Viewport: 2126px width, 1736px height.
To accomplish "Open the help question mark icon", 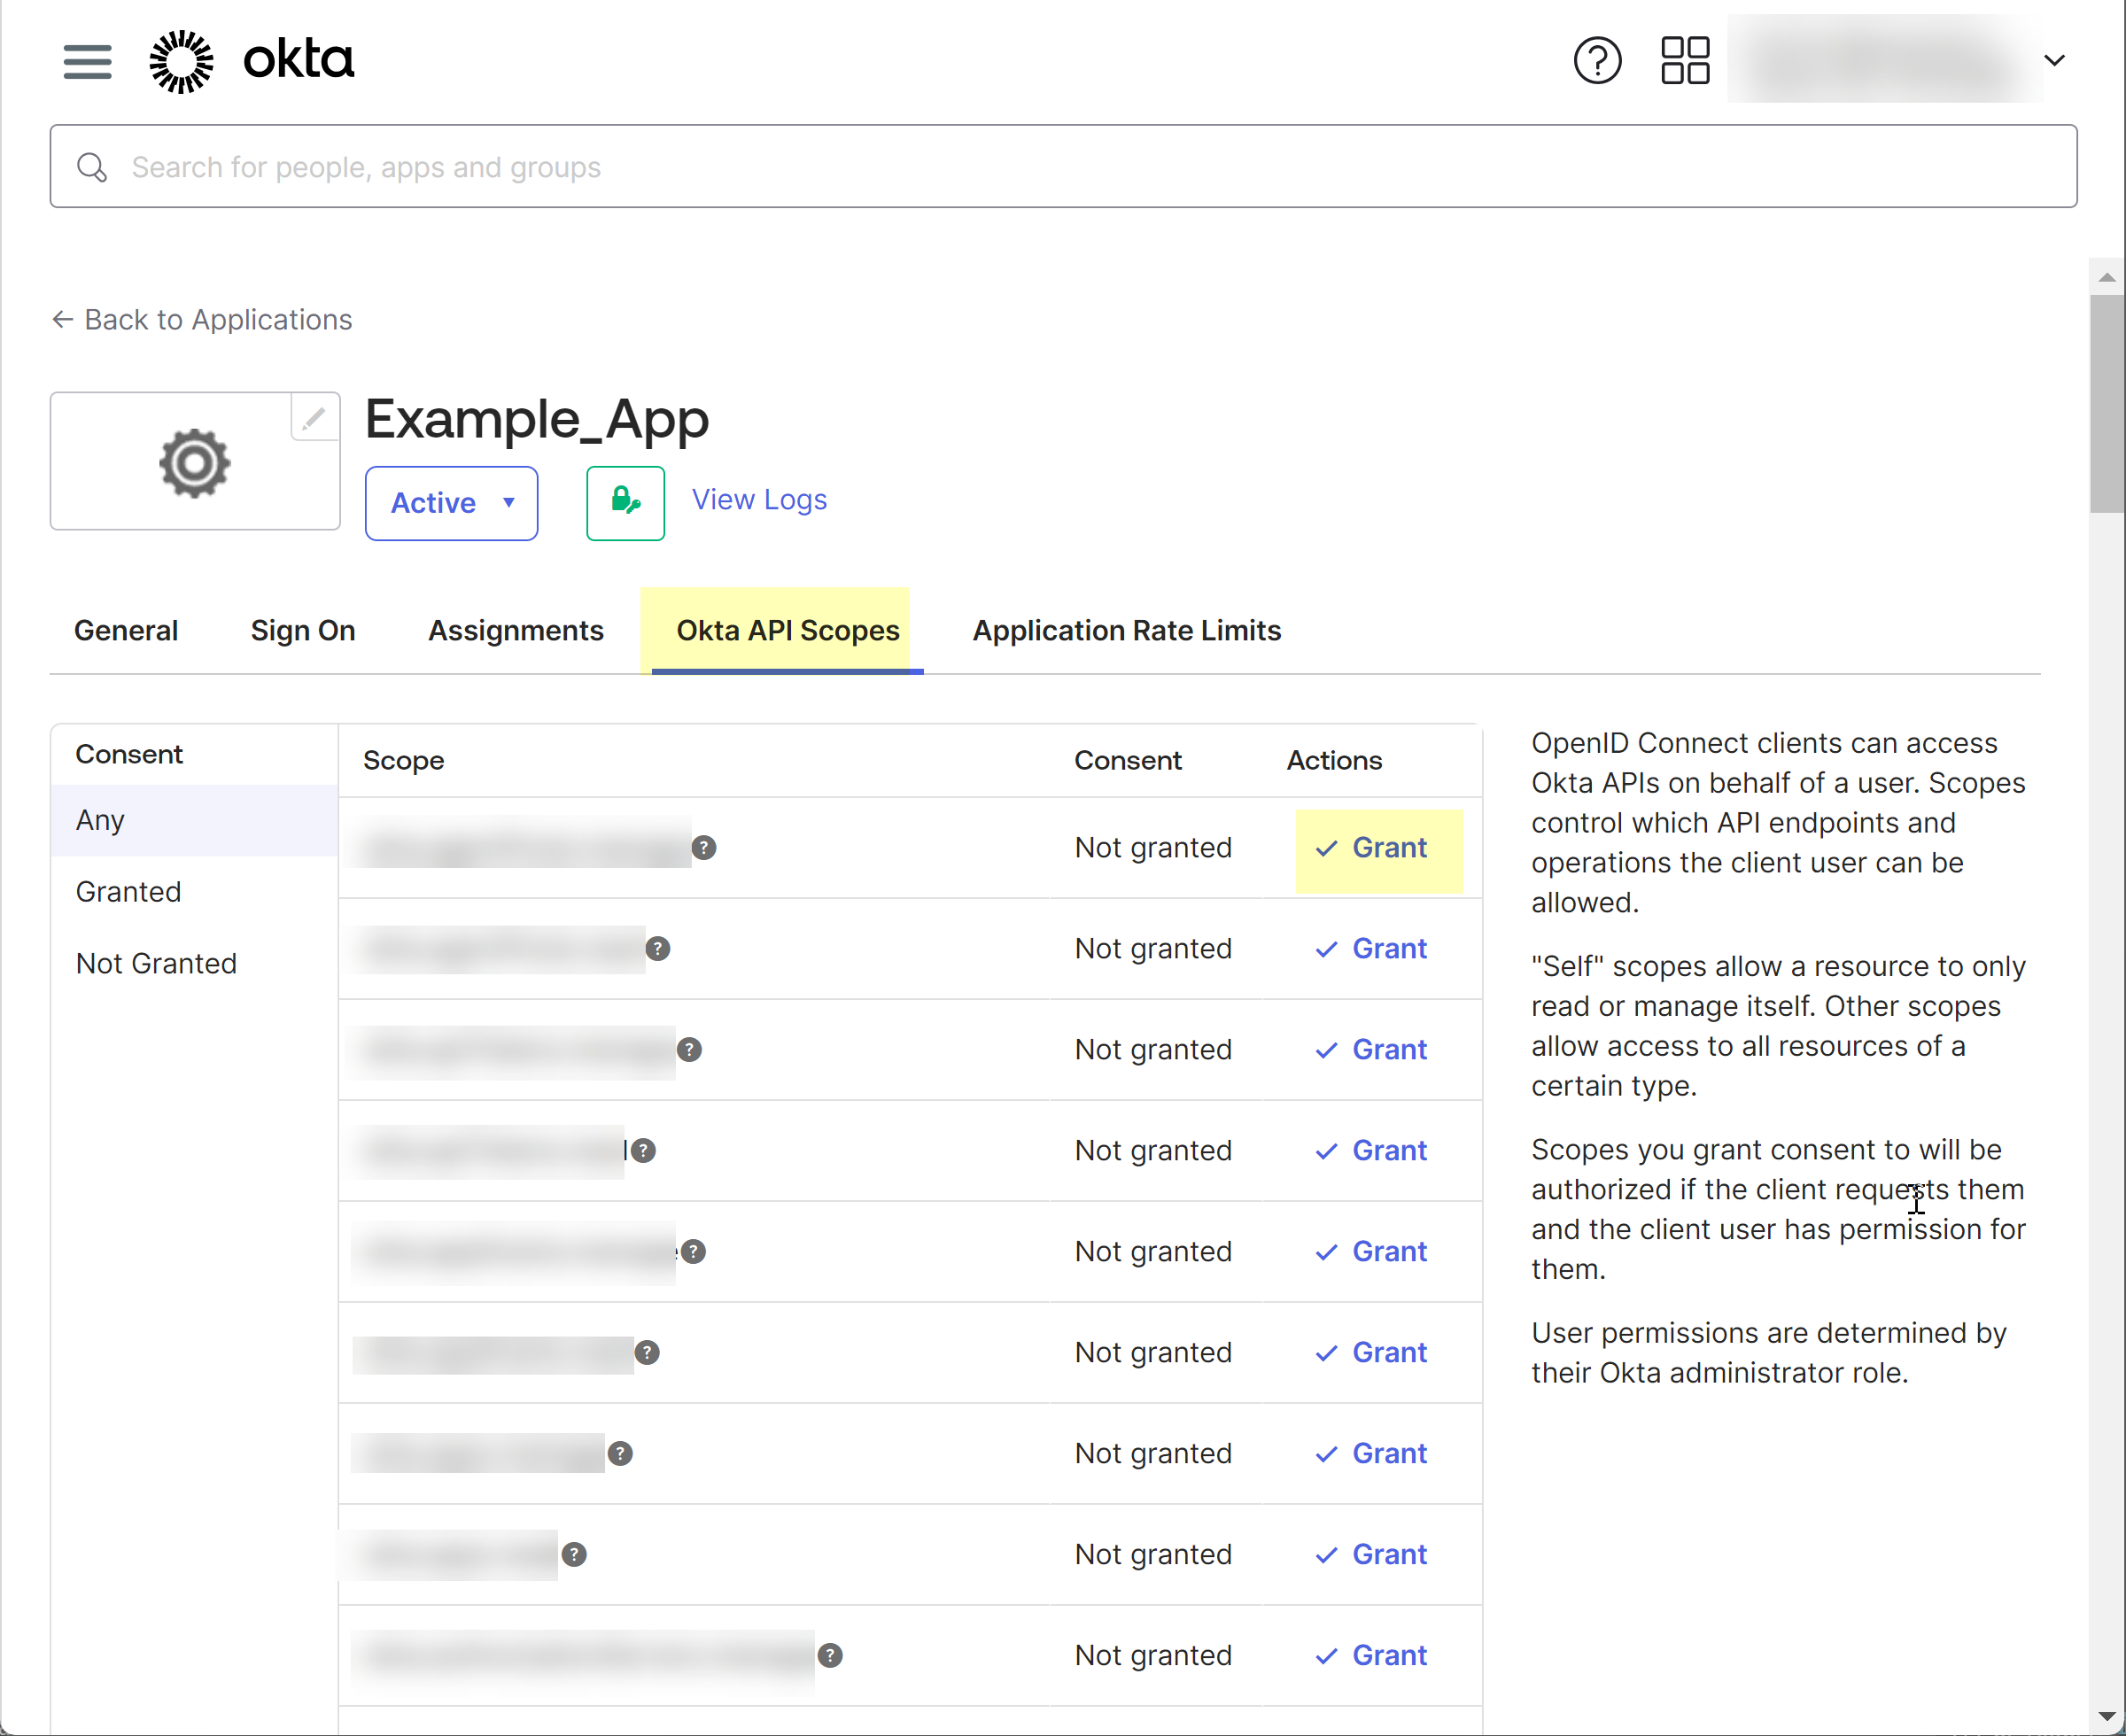I will 1597,61.
